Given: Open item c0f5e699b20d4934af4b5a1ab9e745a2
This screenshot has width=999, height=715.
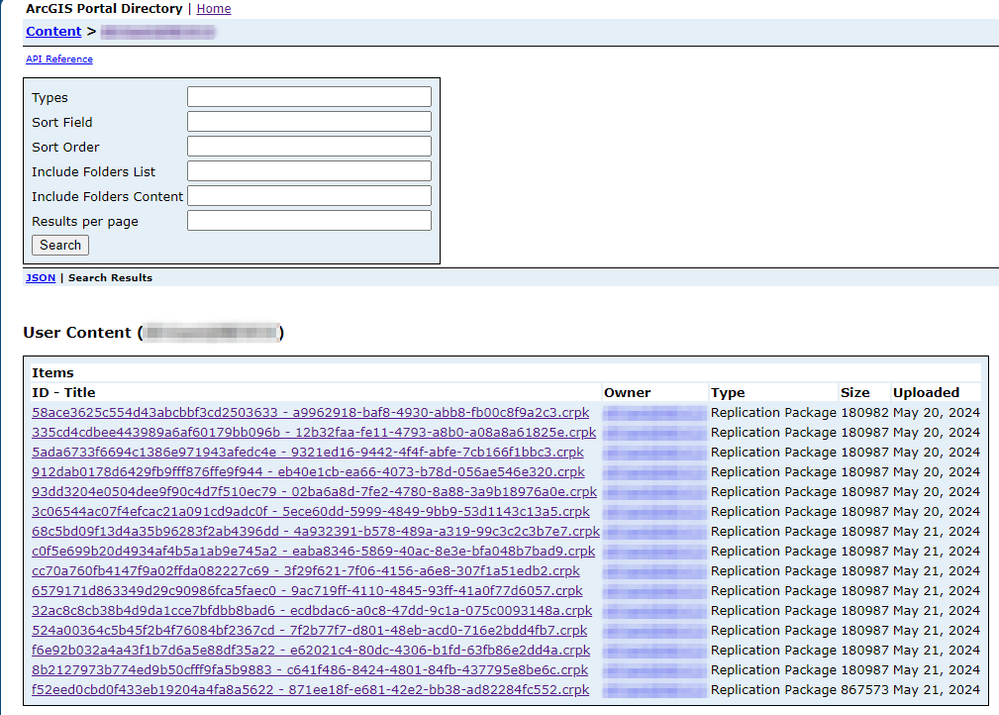Looking at the screenshot, I should (x=313, y=551).
